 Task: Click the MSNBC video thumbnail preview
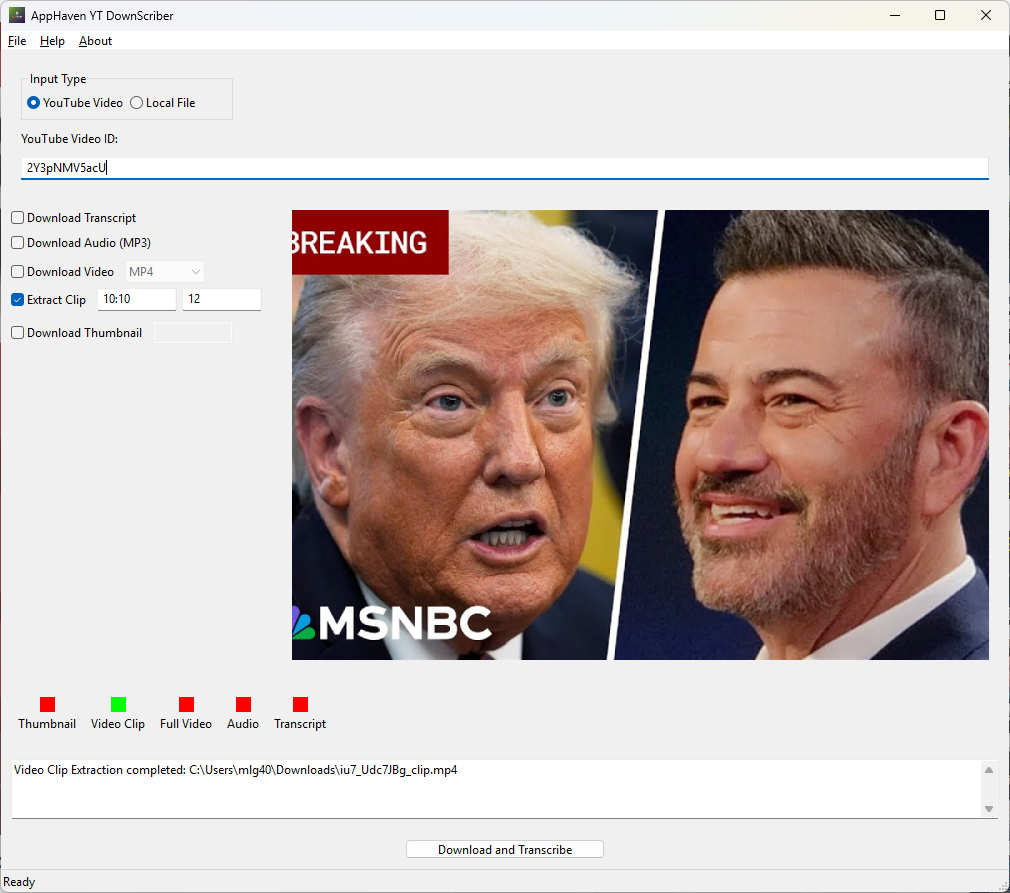(640, 435)
